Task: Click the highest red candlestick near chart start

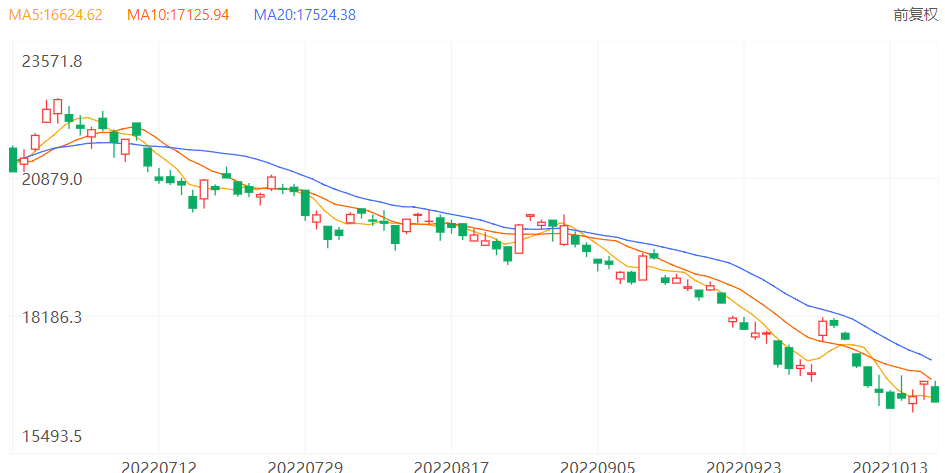Action: (x=58, y=107)
